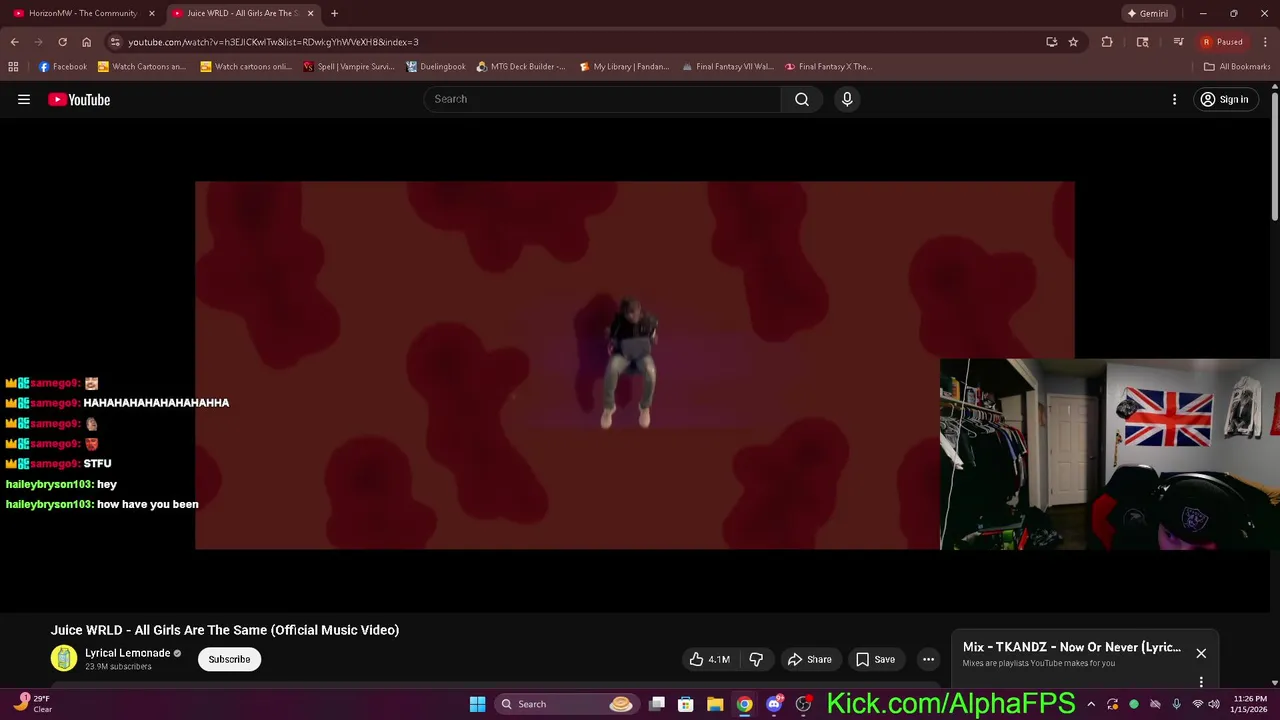Share the video
Image resolution: width=1280 pixels, height=720 pixels.
tap(810, 659)
